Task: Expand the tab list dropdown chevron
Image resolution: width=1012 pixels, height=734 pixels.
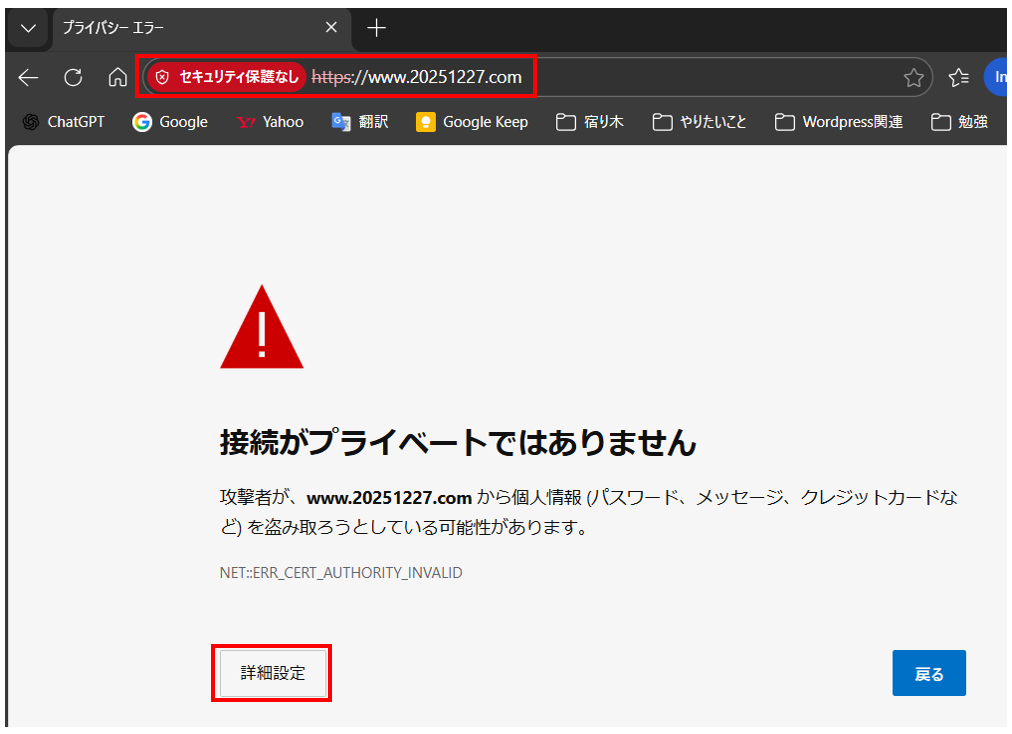Action: 27,27
